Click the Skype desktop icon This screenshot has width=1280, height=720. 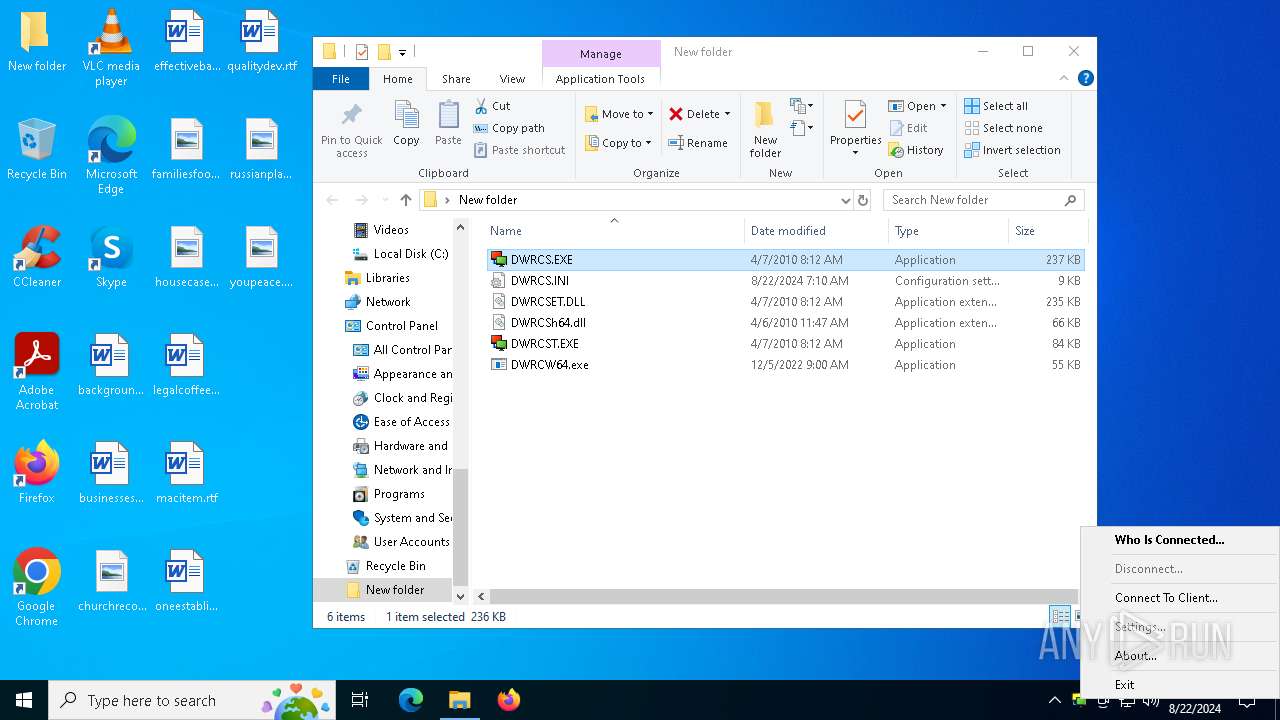click(111, 257)
